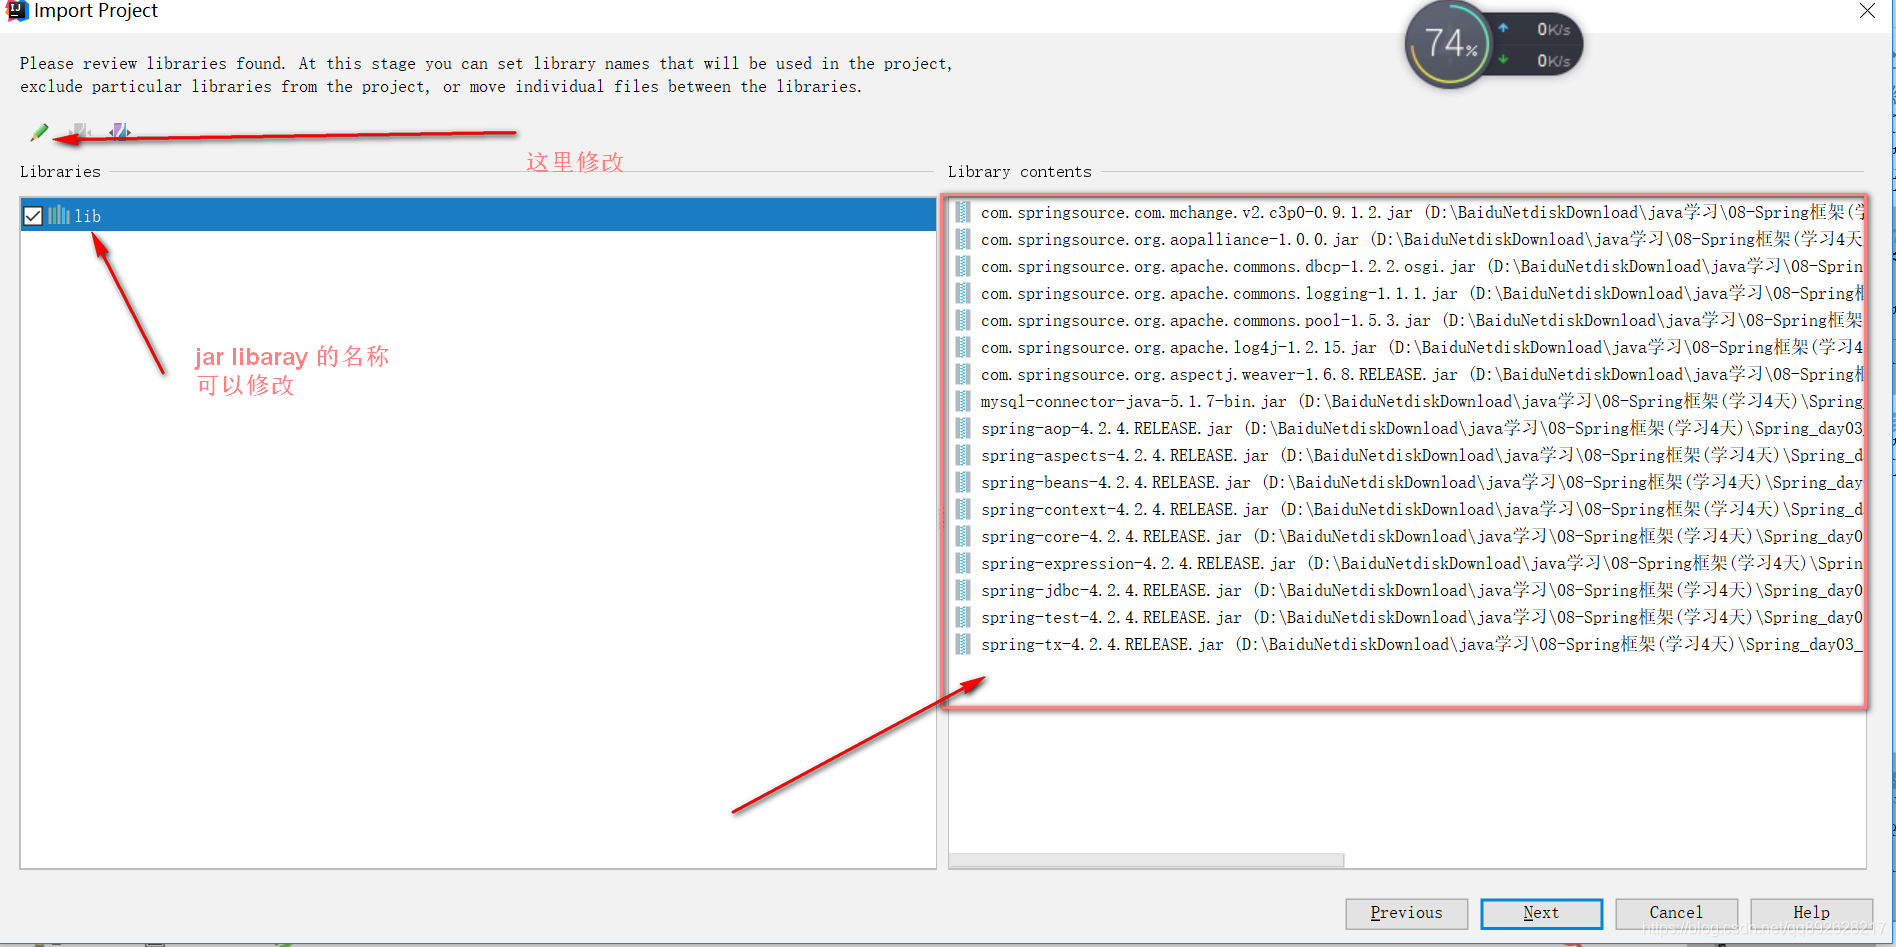The width and height of the screenshot is (1896, 947).
Task: Select spring-tx-4.2.4.RELEASE.jar
Action: point(1407,644)
